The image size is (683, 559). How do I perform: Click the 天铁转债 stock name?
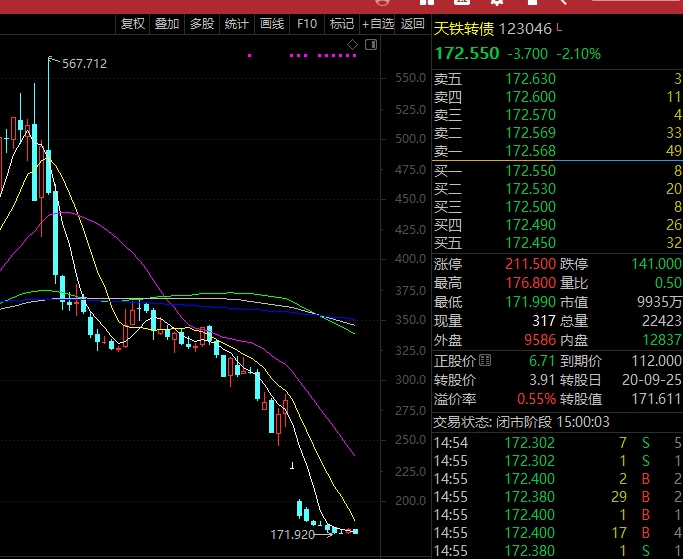(x=465, y=31)
